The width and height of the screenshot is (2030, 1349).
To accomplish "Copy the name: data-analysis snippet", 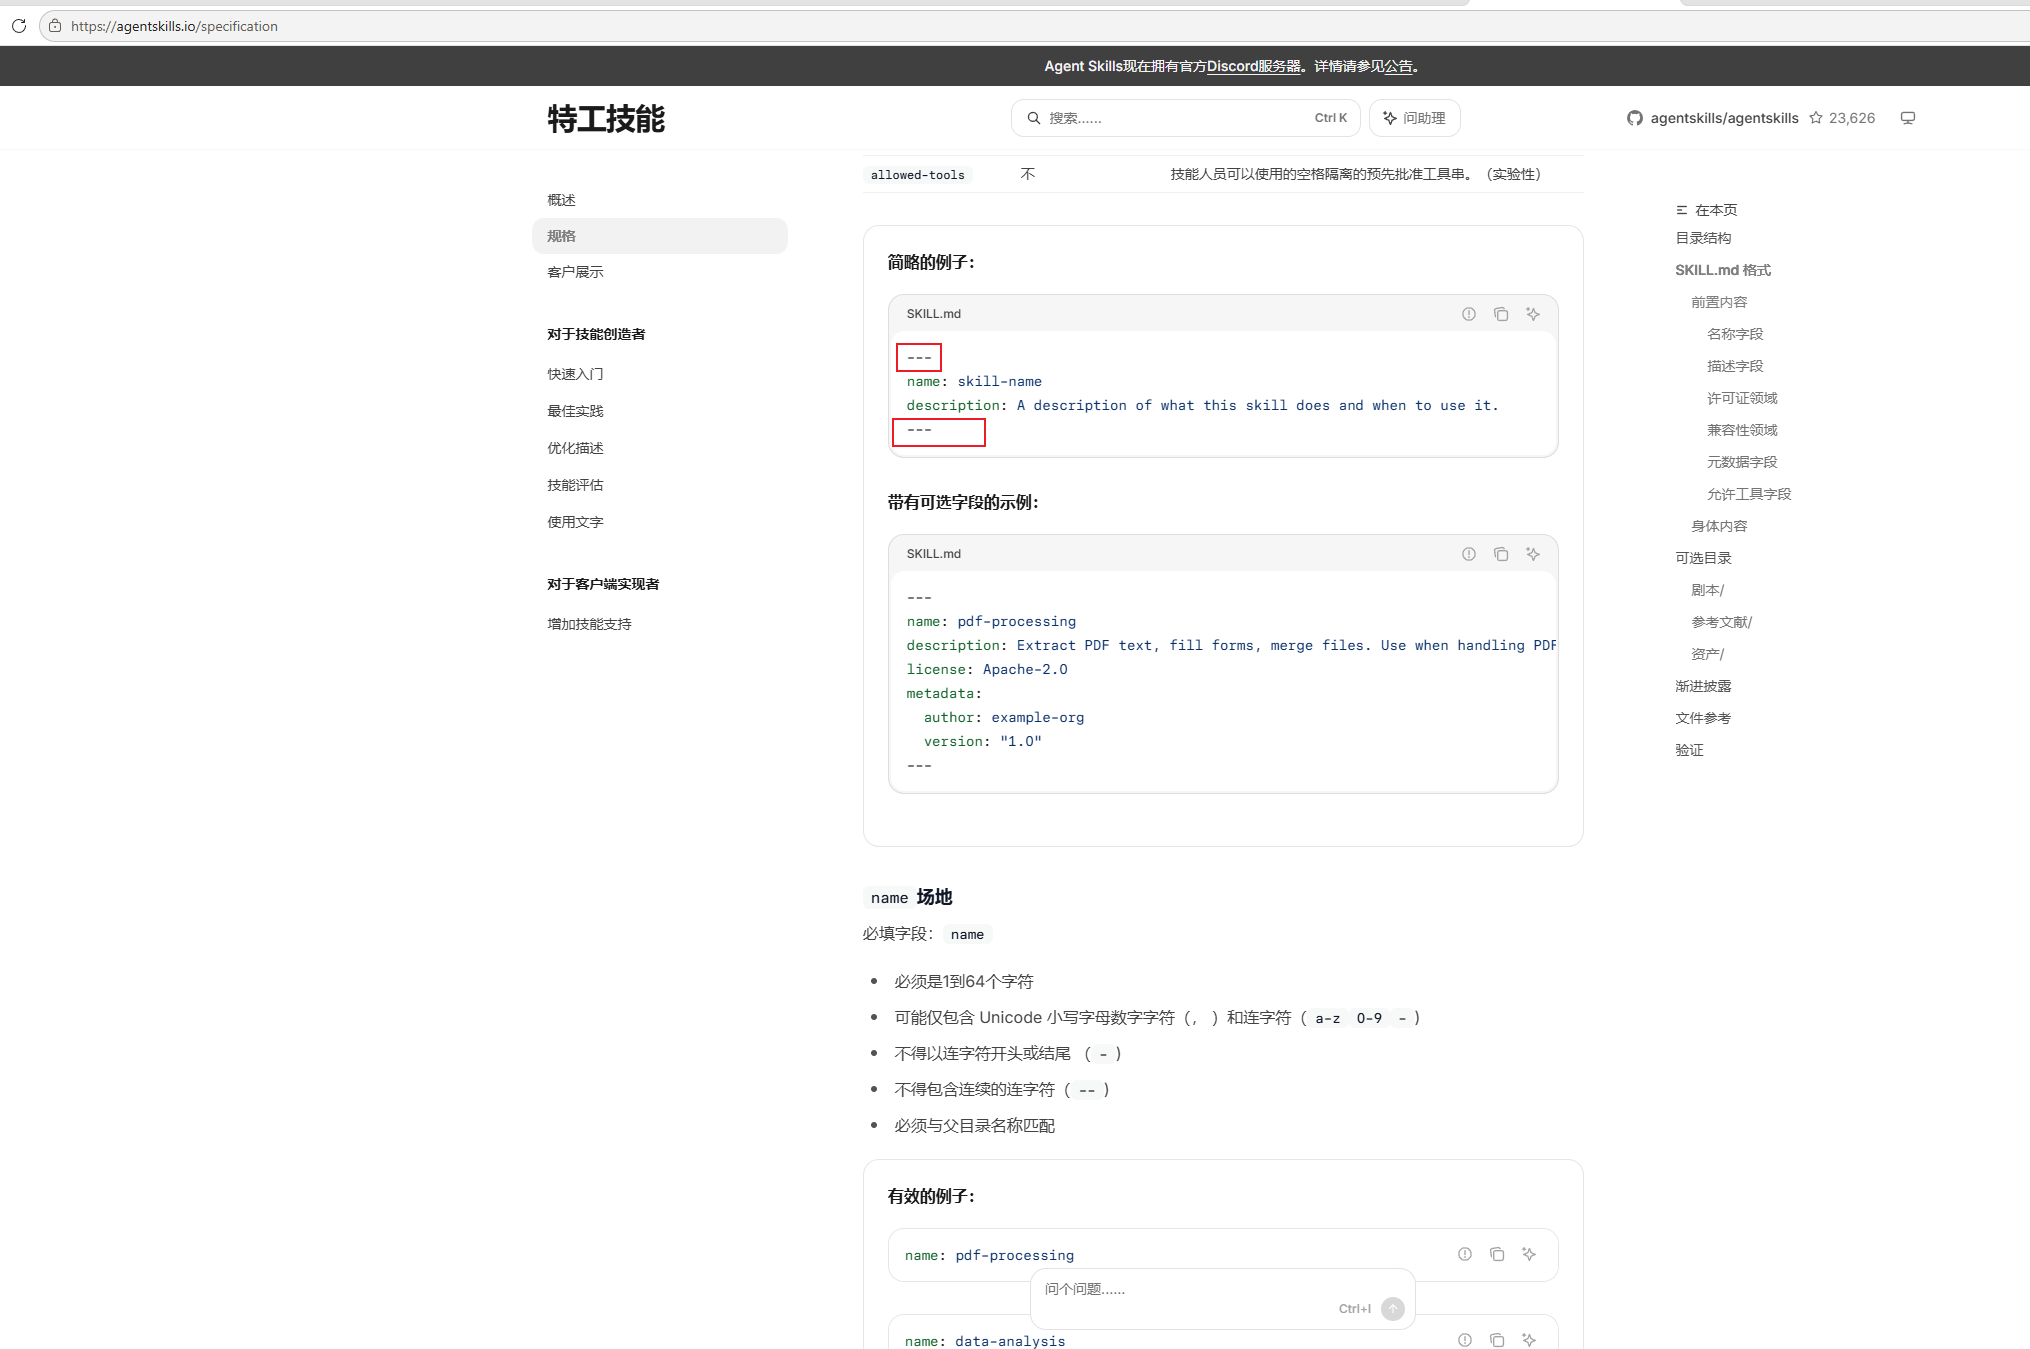I will 1497,1340.
